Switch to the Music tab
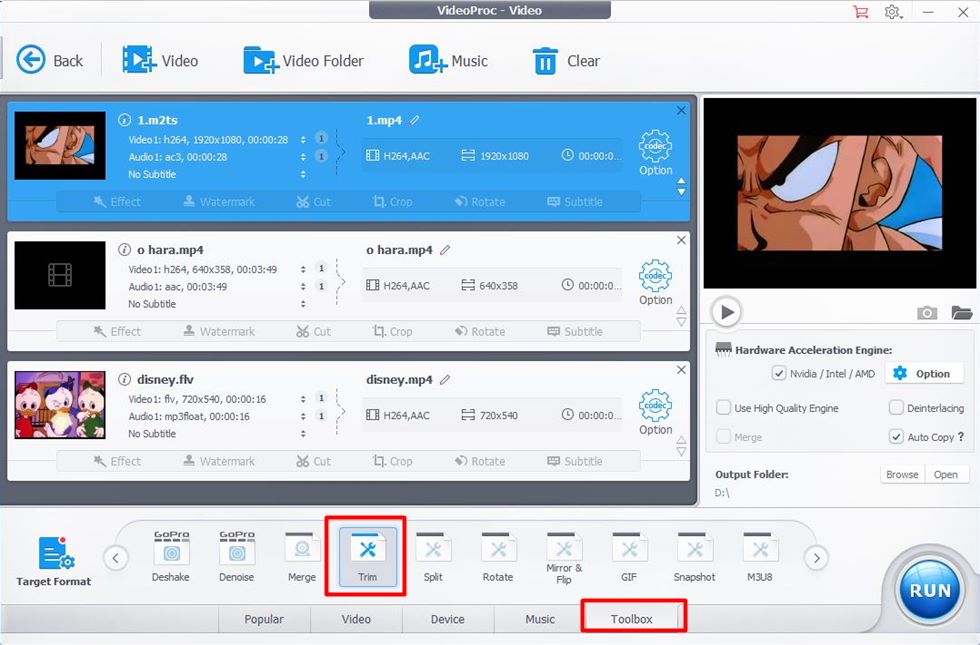The height and width of the screenshot is (645, 980). pyautogui.click(x=540, y=619)
